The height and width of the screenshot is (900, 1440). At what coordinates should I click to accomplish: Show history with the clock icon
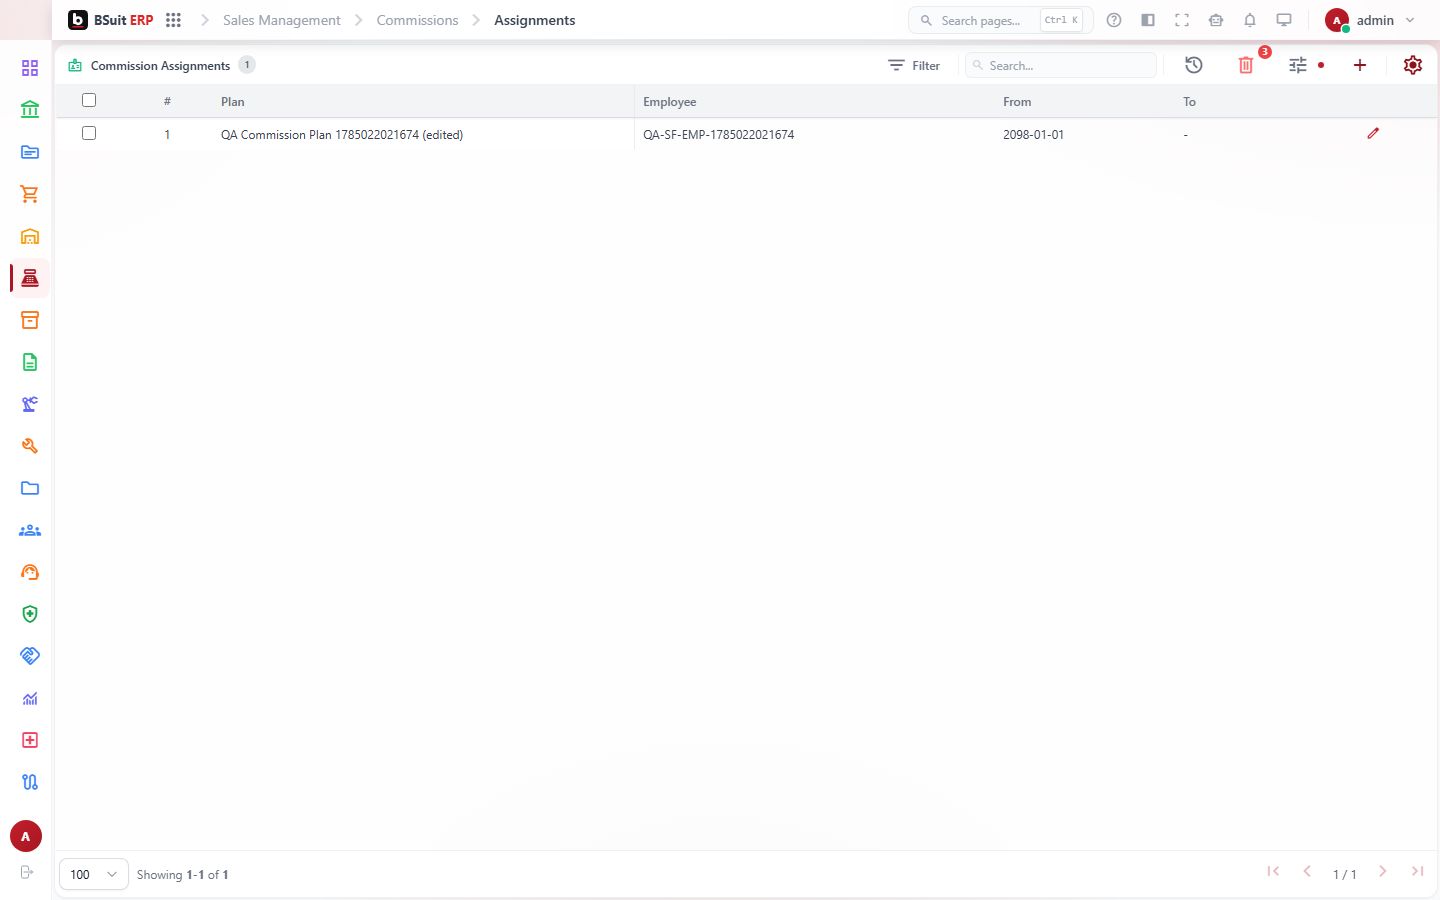[1194, 65]
